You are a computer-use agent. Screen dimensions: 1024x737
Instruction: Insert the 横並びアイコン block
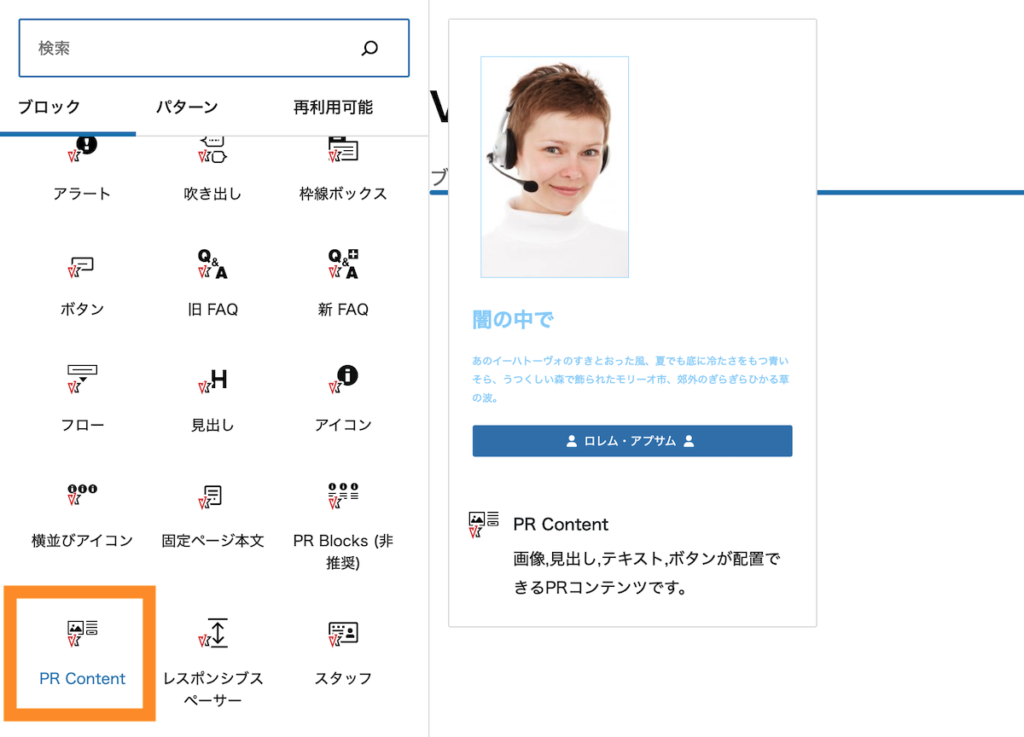click(x=82, y=516)
